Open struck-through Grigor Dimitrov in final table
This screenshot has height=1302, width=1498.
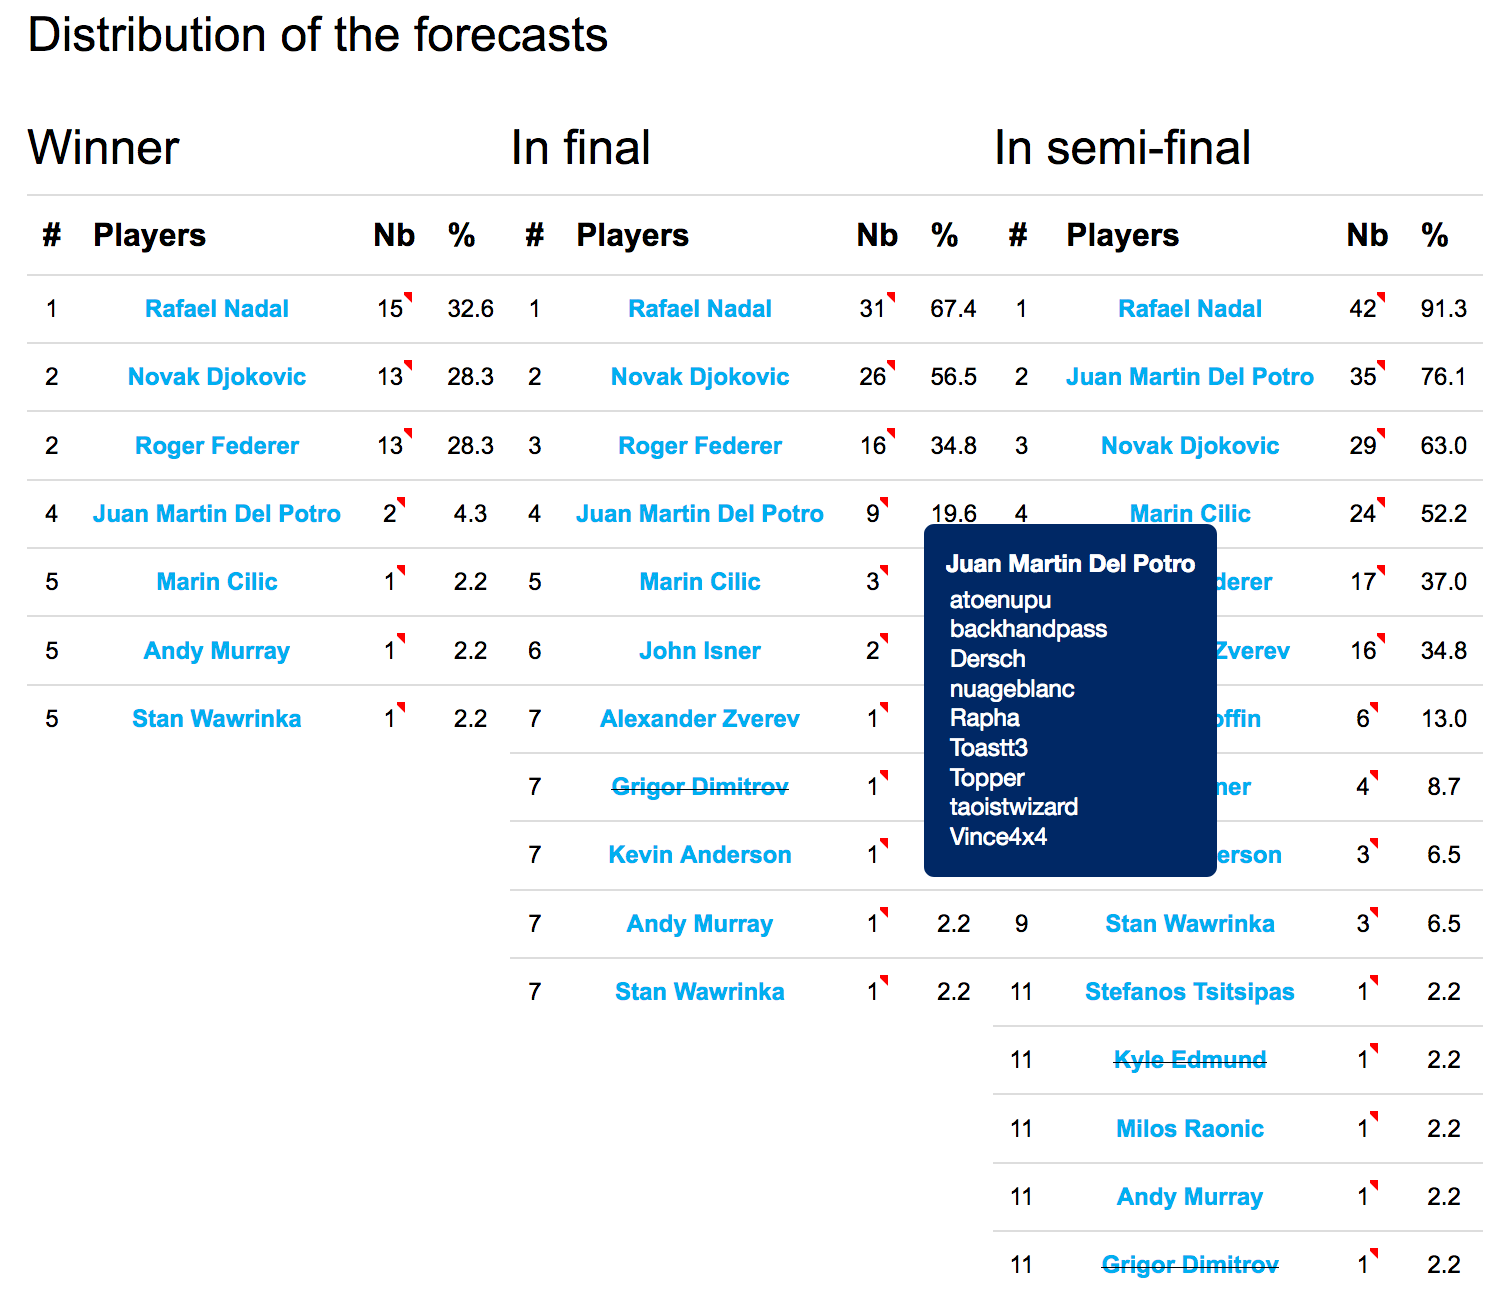click(x=700, y=787)
